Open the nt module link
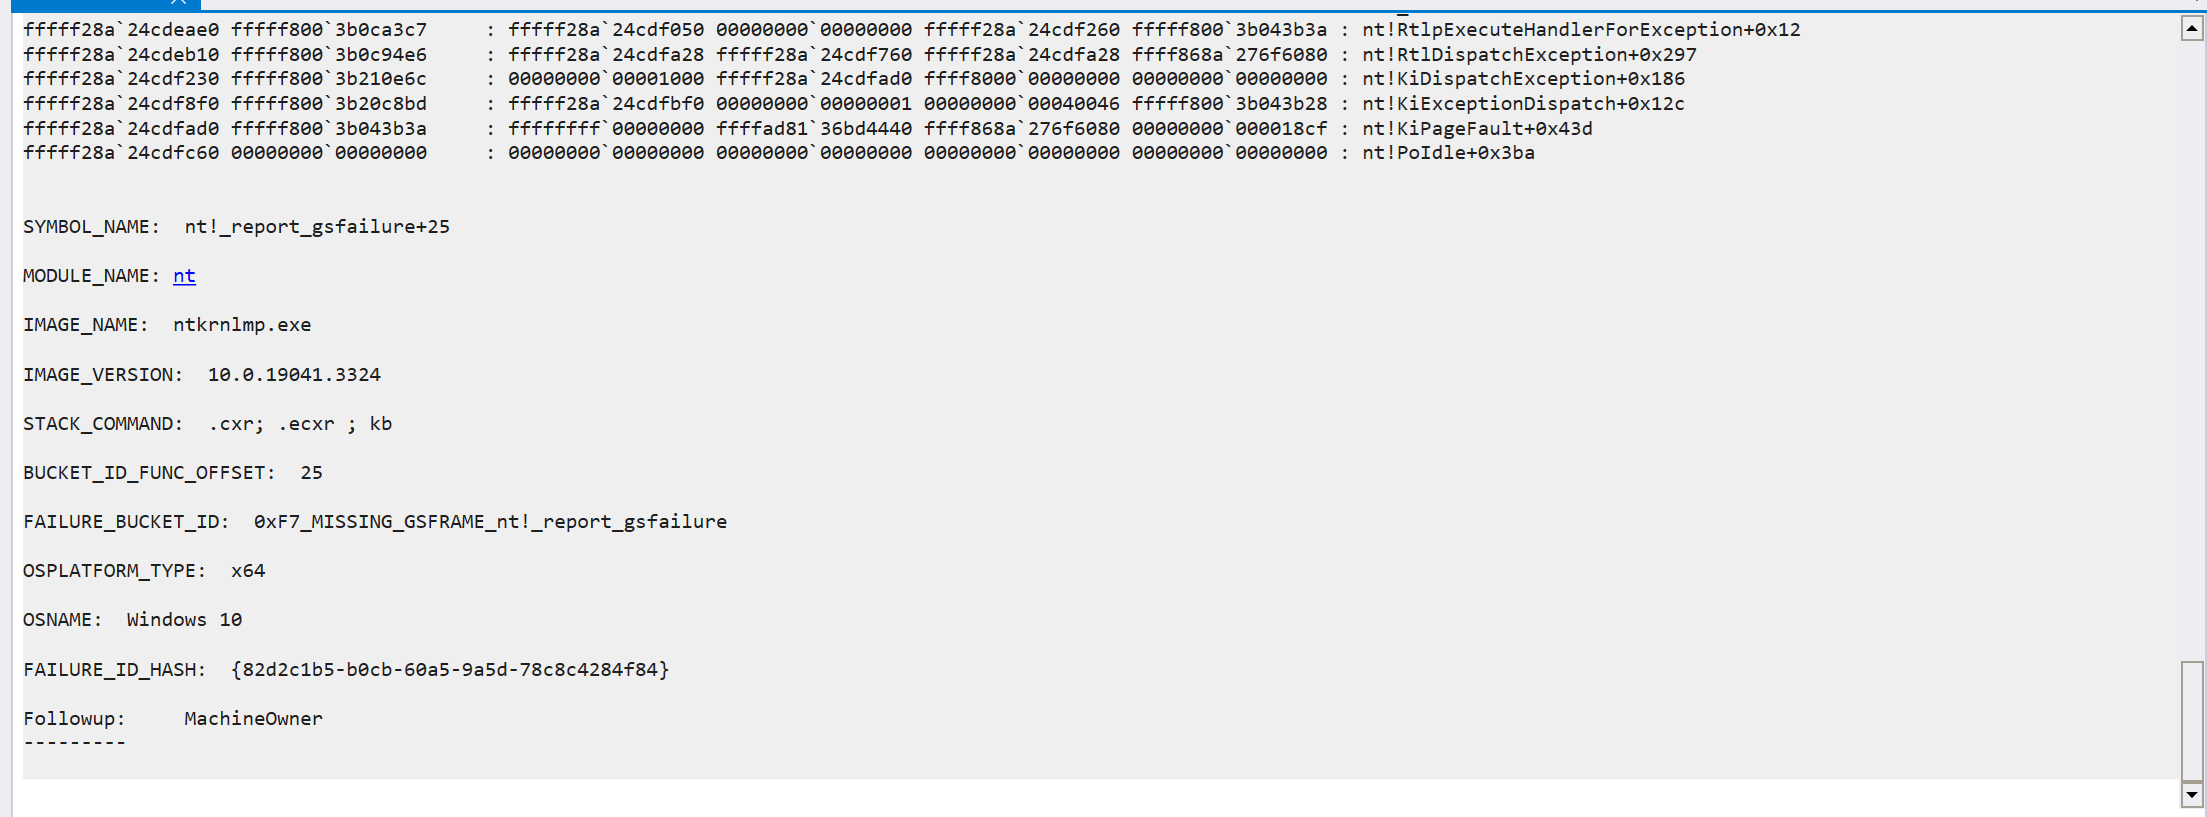 coord(184,276)
